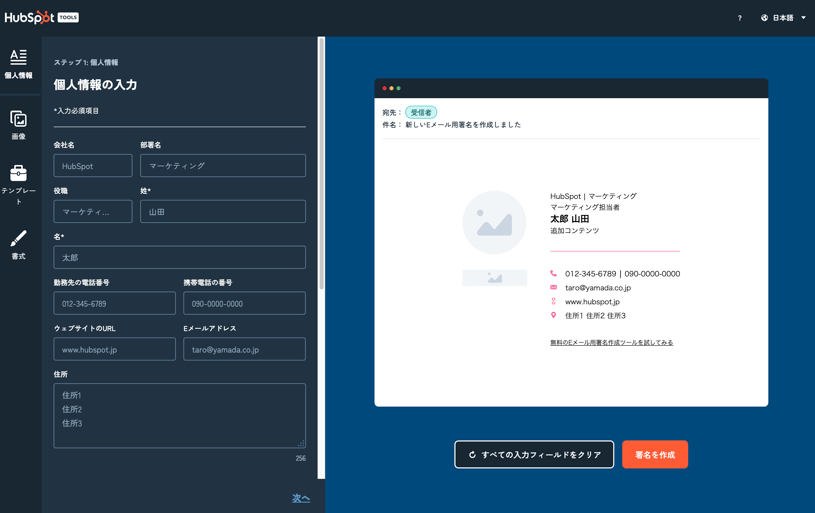Focus the 会社名 input field

93,166
